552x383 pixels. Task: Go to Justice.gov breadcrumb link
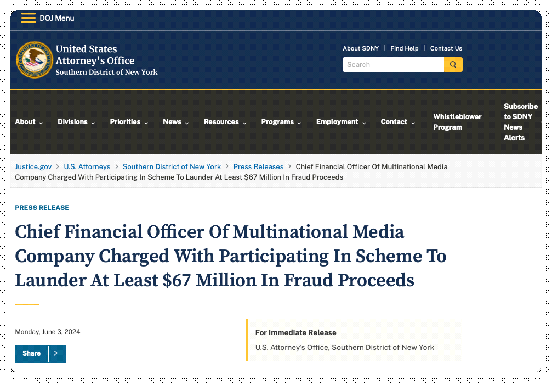point(33,167)
